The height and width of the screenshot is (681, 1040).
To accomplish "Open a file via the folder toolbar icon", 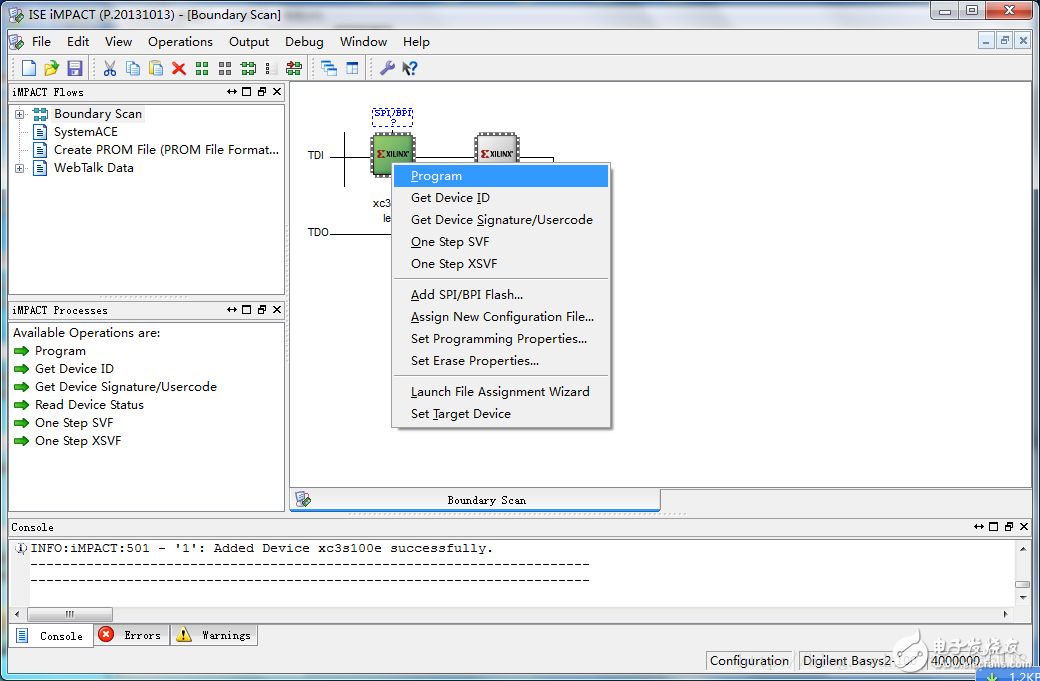I will tap(49, 67).
